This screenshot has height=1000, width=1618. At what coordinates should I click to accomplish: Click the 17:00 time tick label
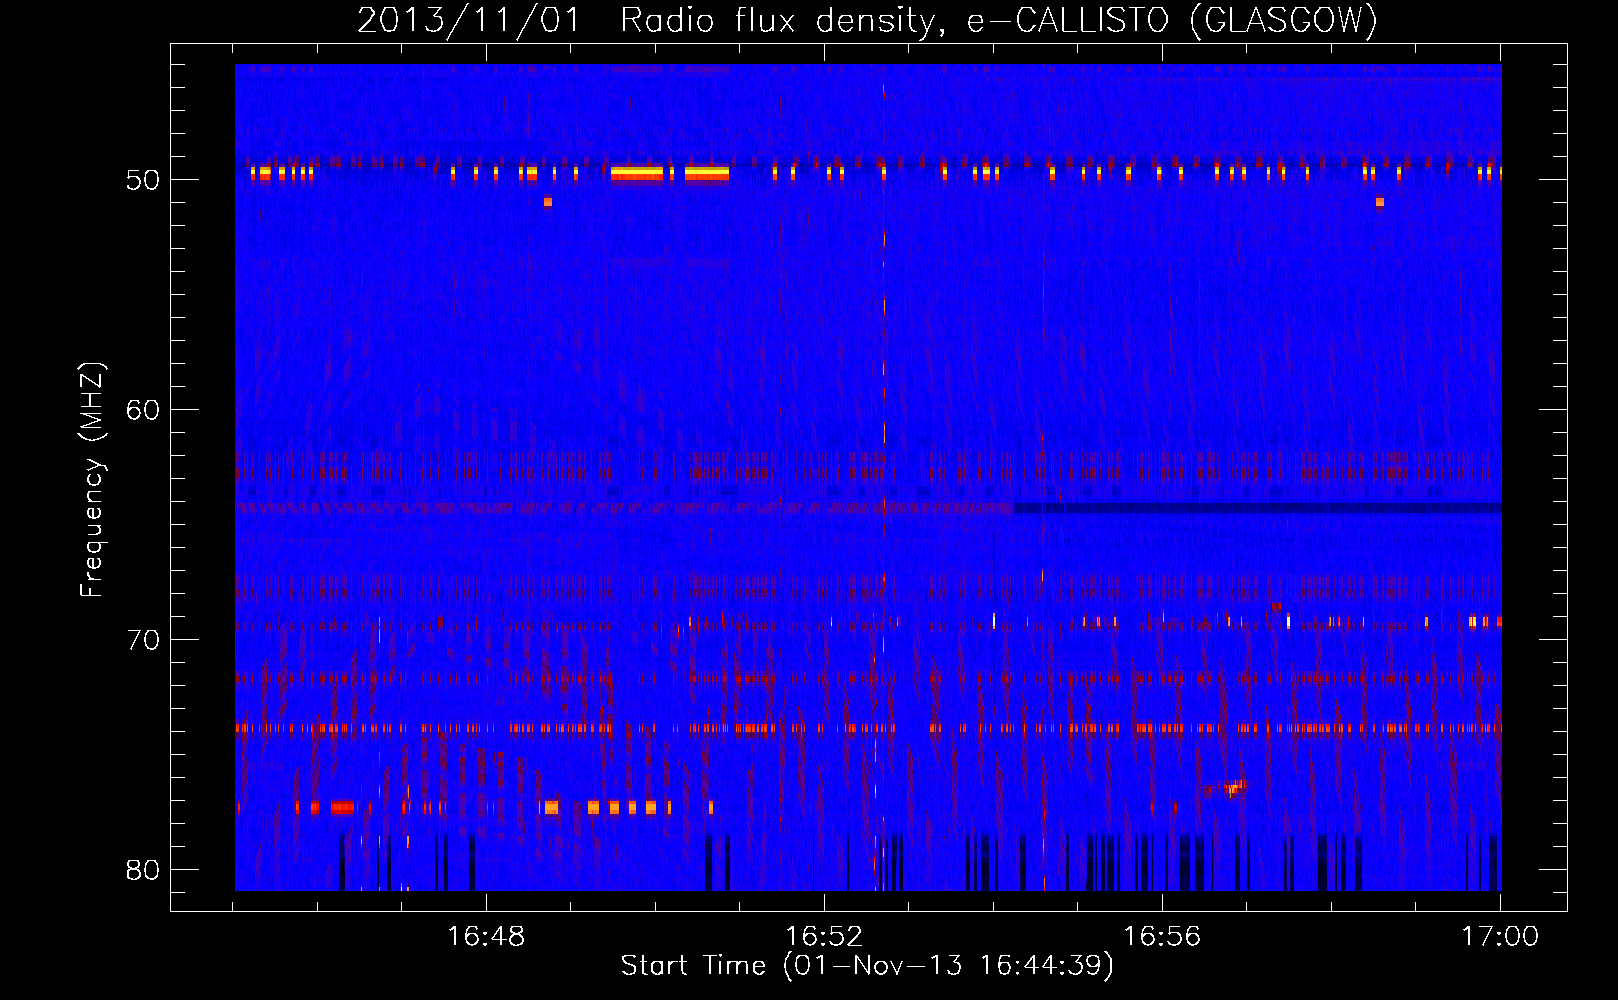1500,937
